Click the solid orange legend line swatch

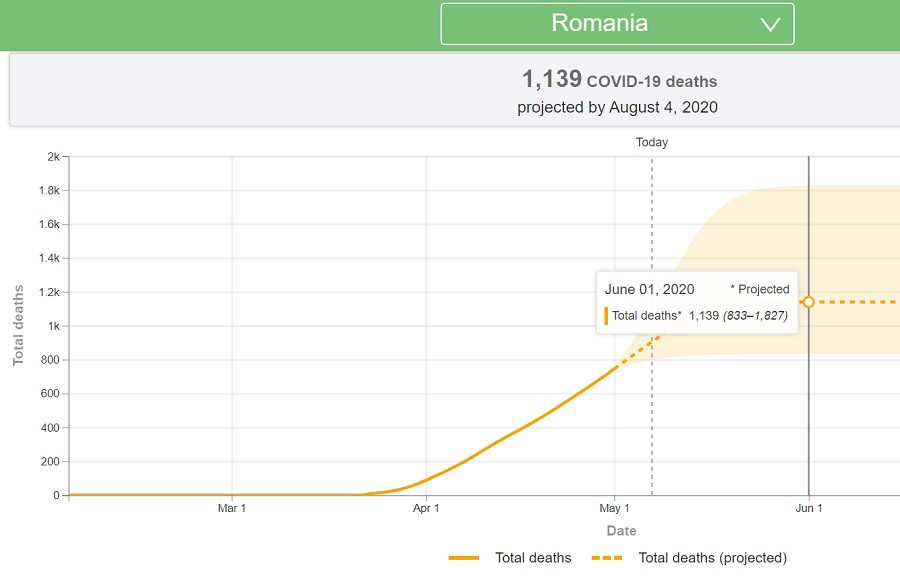pyautogui.click(x=465, y=558)
